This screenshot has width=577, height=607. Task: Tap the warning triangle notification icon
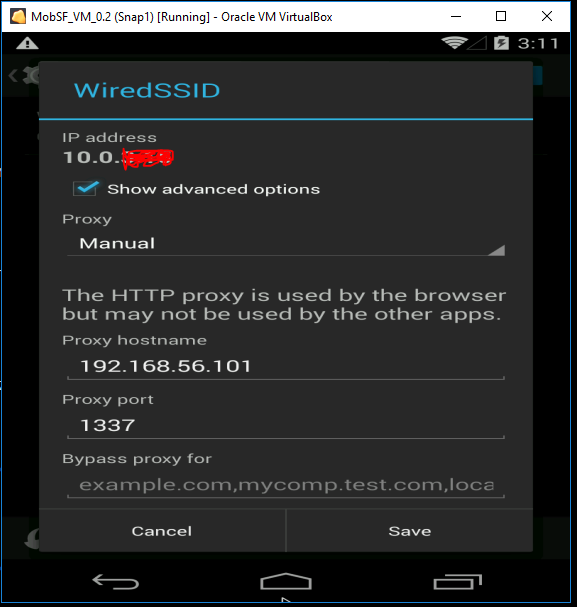tap(27, 43)
